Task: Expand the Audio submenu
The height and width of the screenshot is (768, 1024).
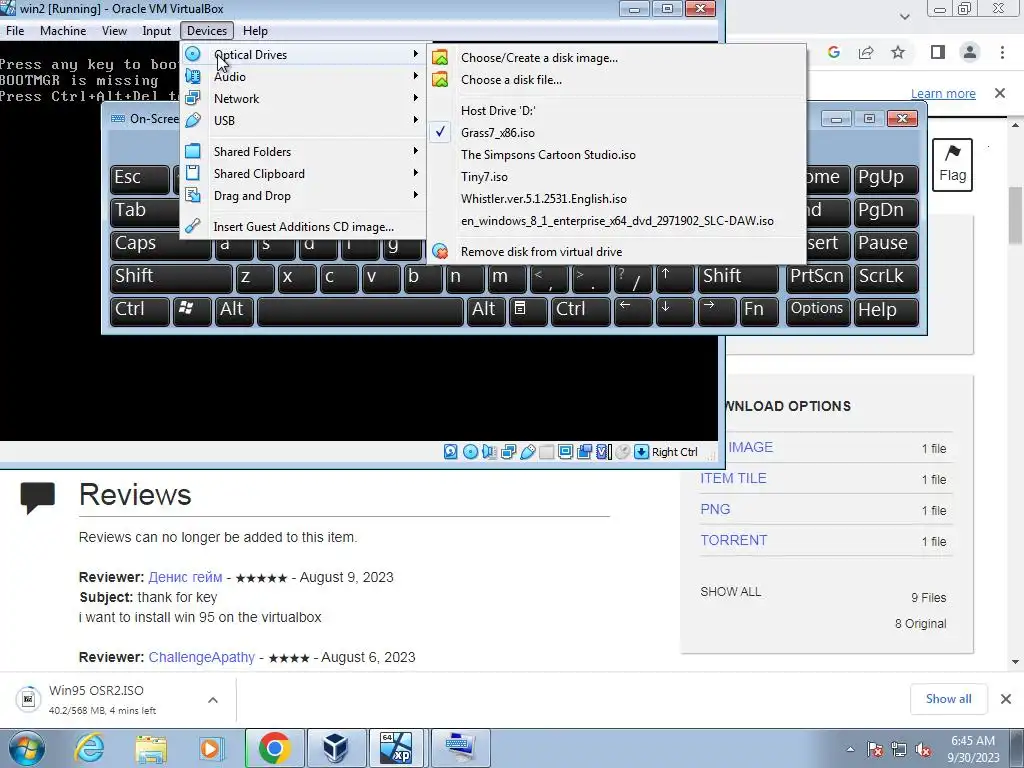Action: tap(303, 76)
